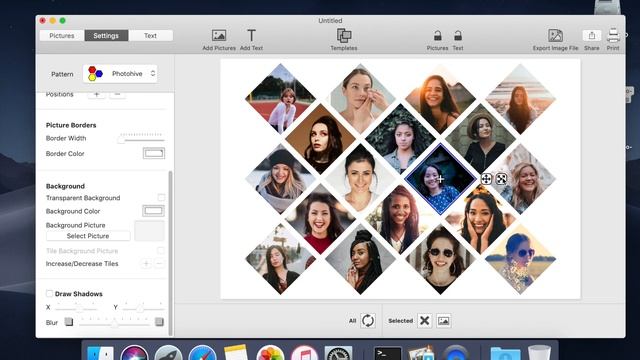The image size is (640, 360).
Task: Click the shadow Y offset slider
Action: [x=143, y=307]
